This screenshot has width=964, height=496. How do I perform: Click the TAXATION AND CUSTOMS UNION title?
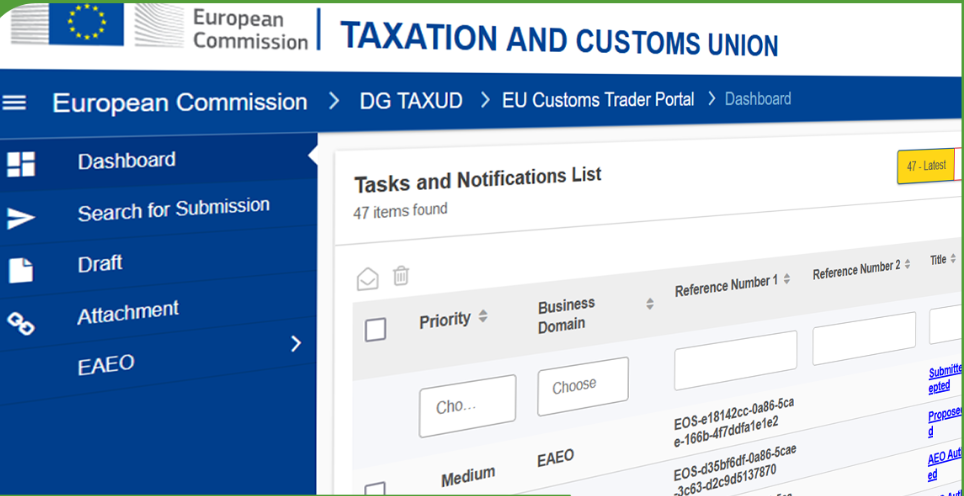559,39
